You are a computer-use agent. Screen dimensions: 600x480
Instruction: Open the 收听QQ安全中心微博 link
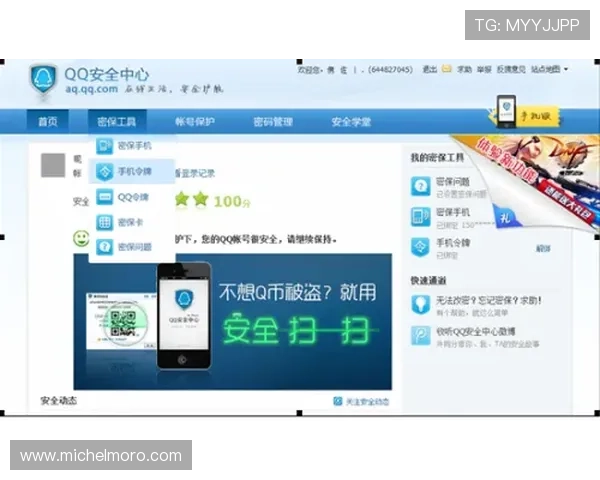476,331
